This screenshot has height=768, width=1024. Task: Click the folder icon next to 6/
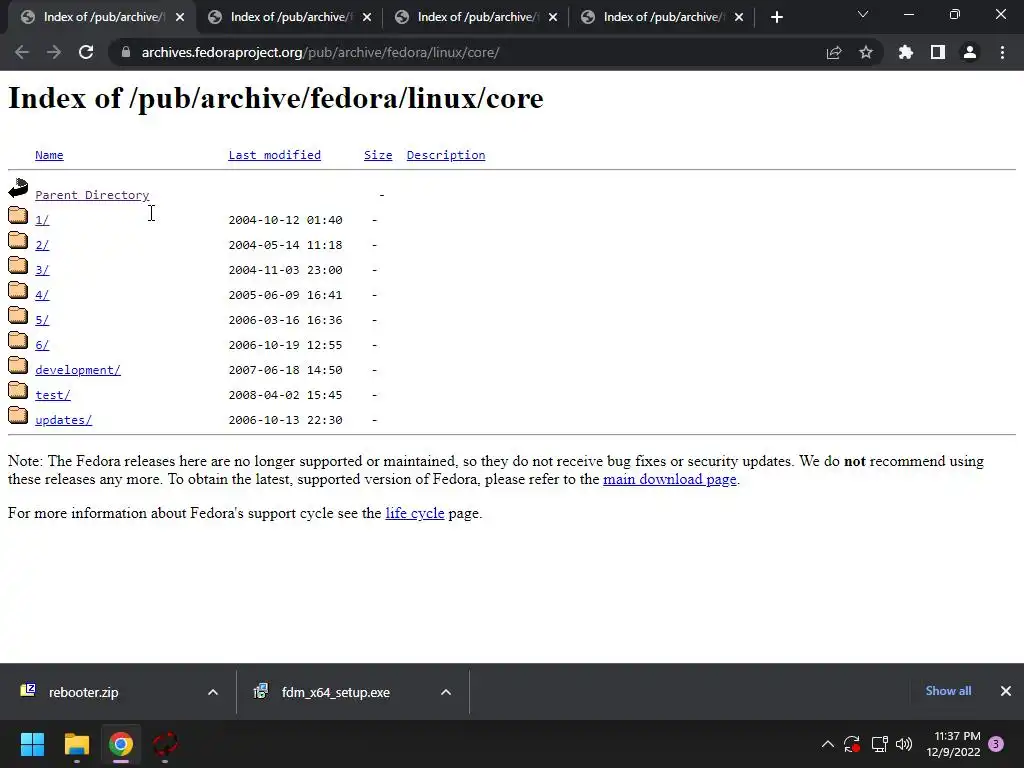(18, 340)
